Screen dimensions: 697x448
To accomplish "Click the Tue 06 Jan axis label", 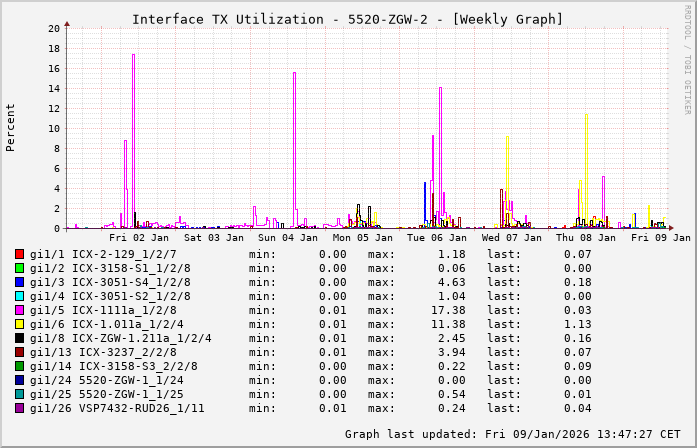I will (x=436, y=237).
